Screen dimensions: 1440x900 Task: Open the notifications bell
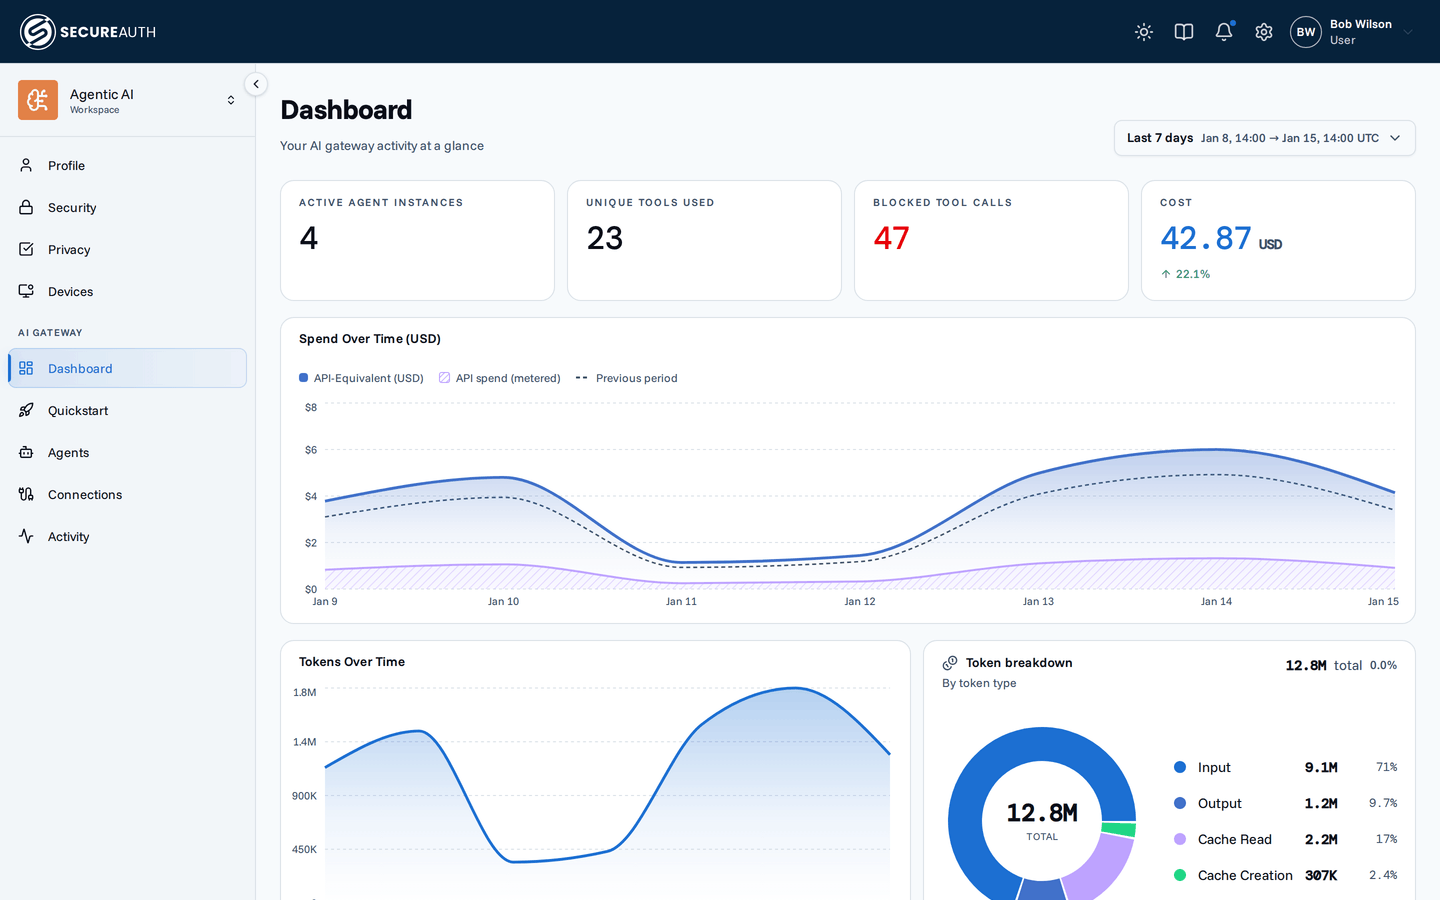coord(1224,32)
